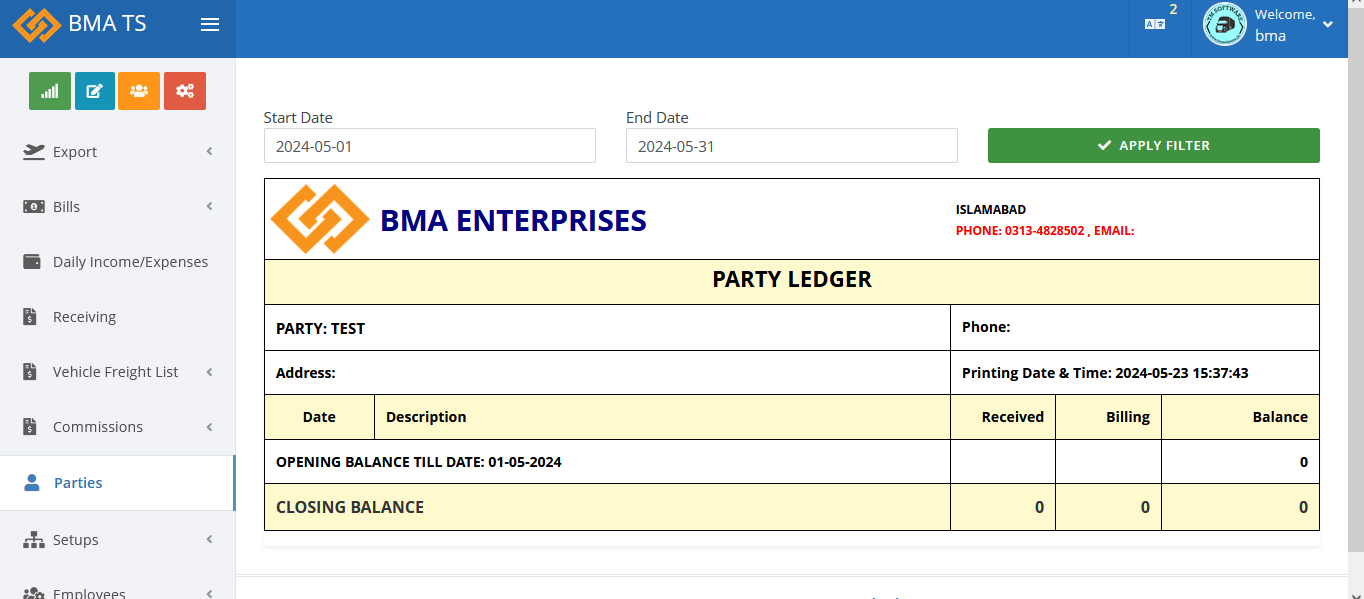Screen dimensions: 1364x599
Task: Click the Apply Filter button
Action: tap(1153, 146)
